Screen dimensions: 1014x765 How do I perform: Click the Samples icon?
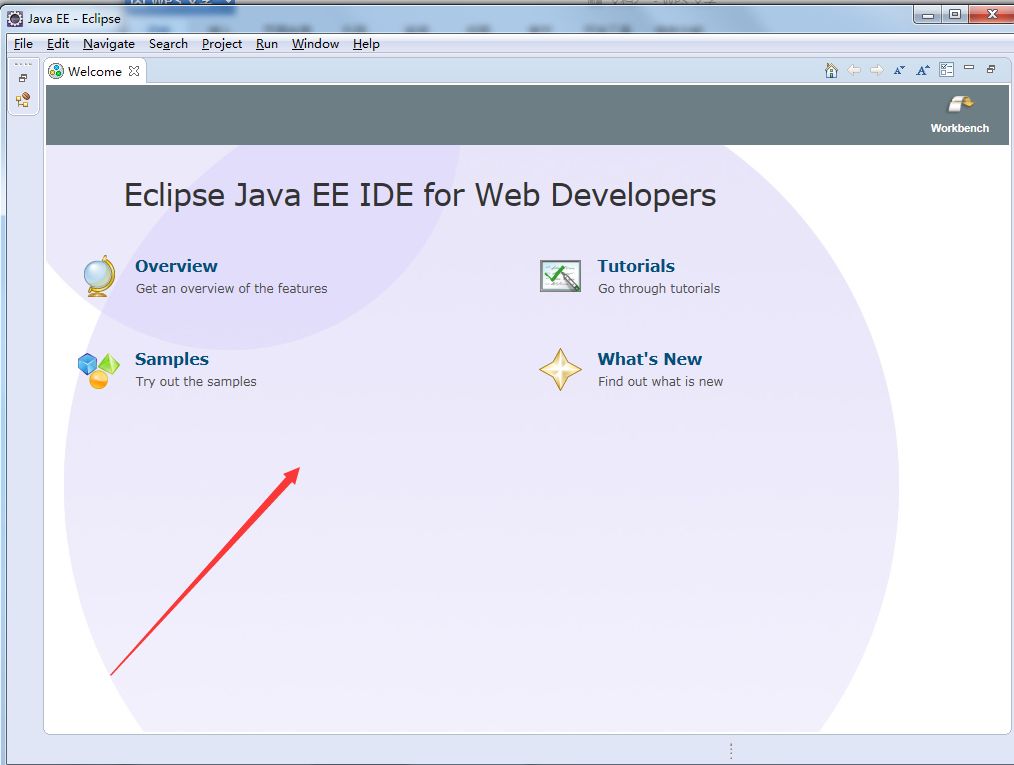coord(98,368)
